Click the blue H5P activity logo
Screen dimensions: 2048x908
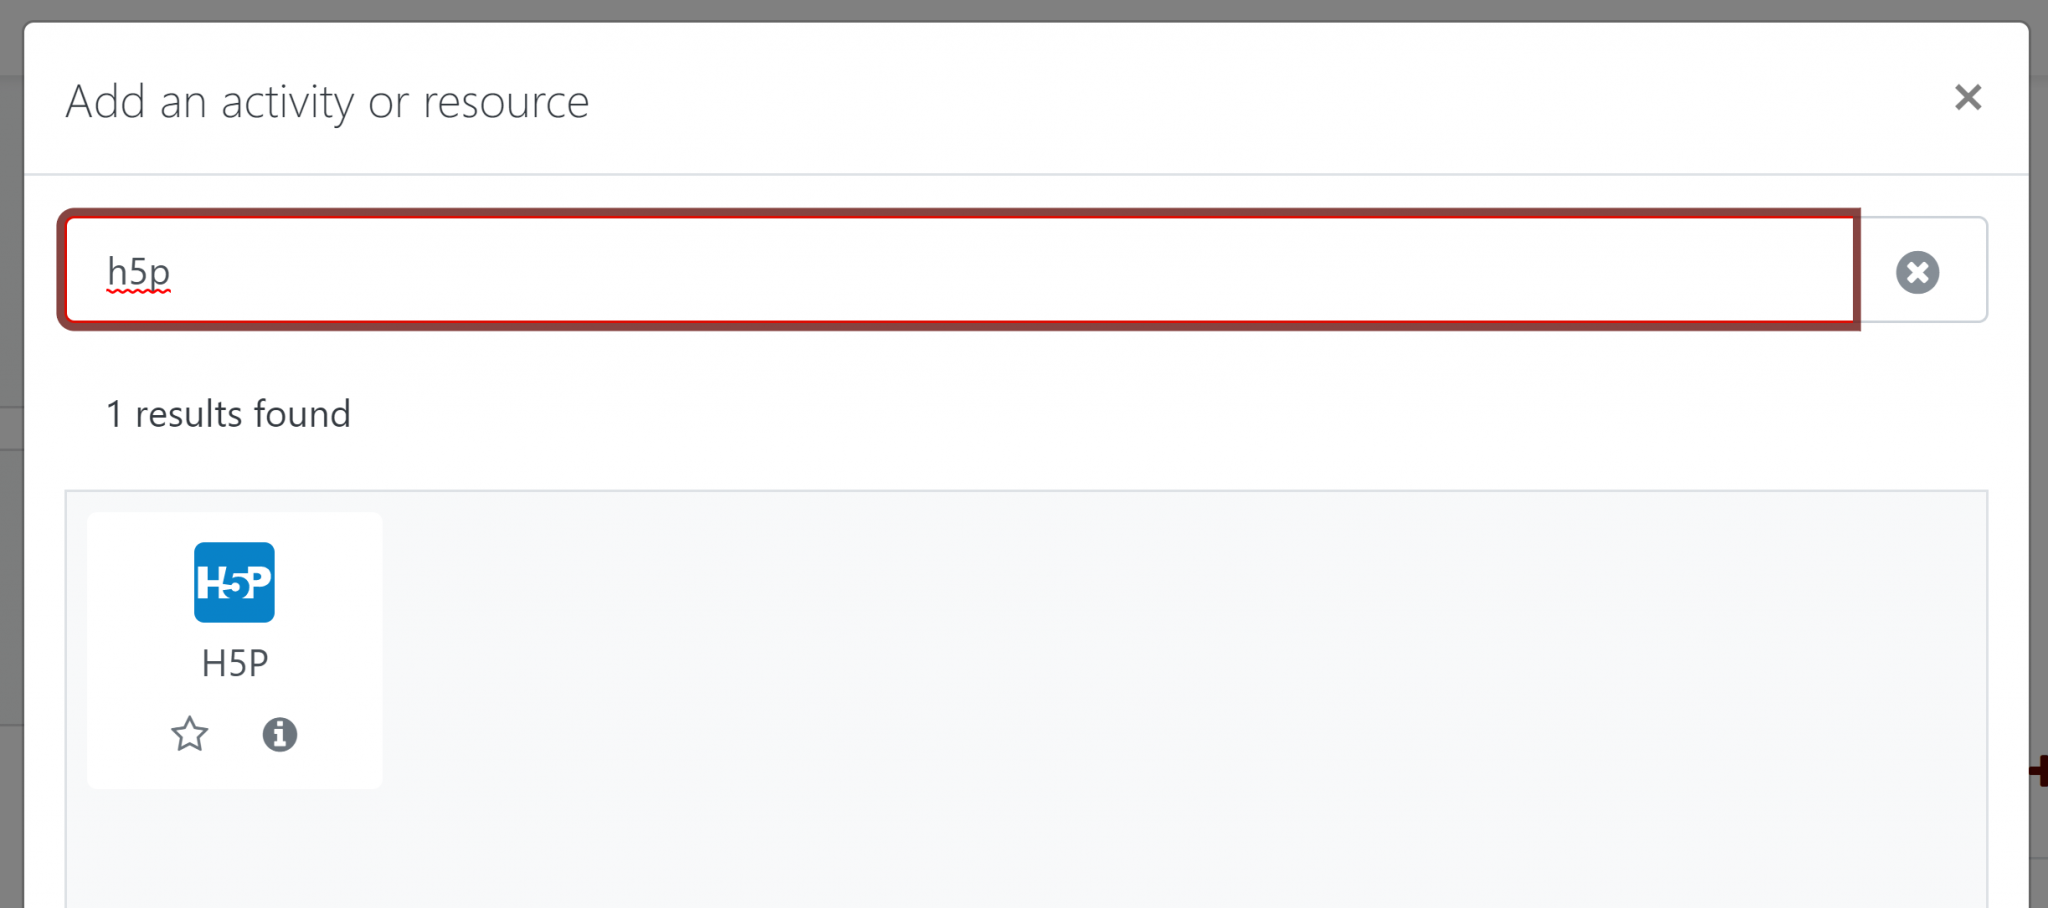coord(234,583)
